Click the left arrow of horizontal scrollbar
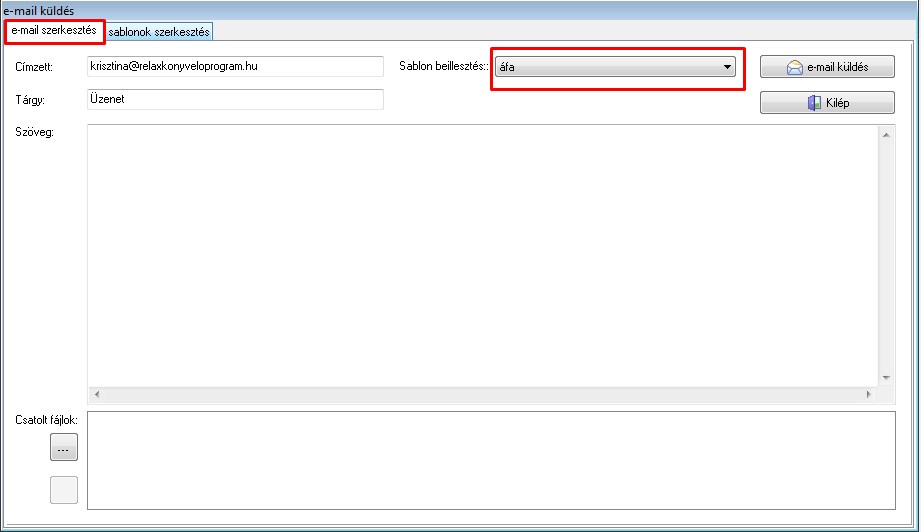The image size is (921, 532). coord(97,395)
